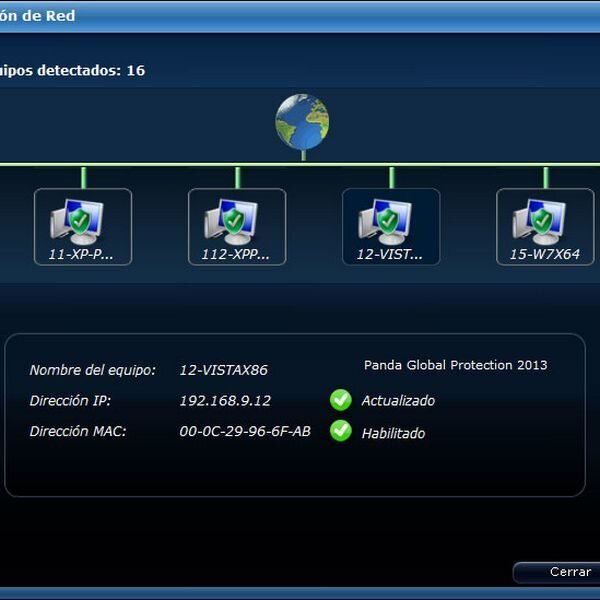Click the Habilitado status text

(x=393, y=433)
